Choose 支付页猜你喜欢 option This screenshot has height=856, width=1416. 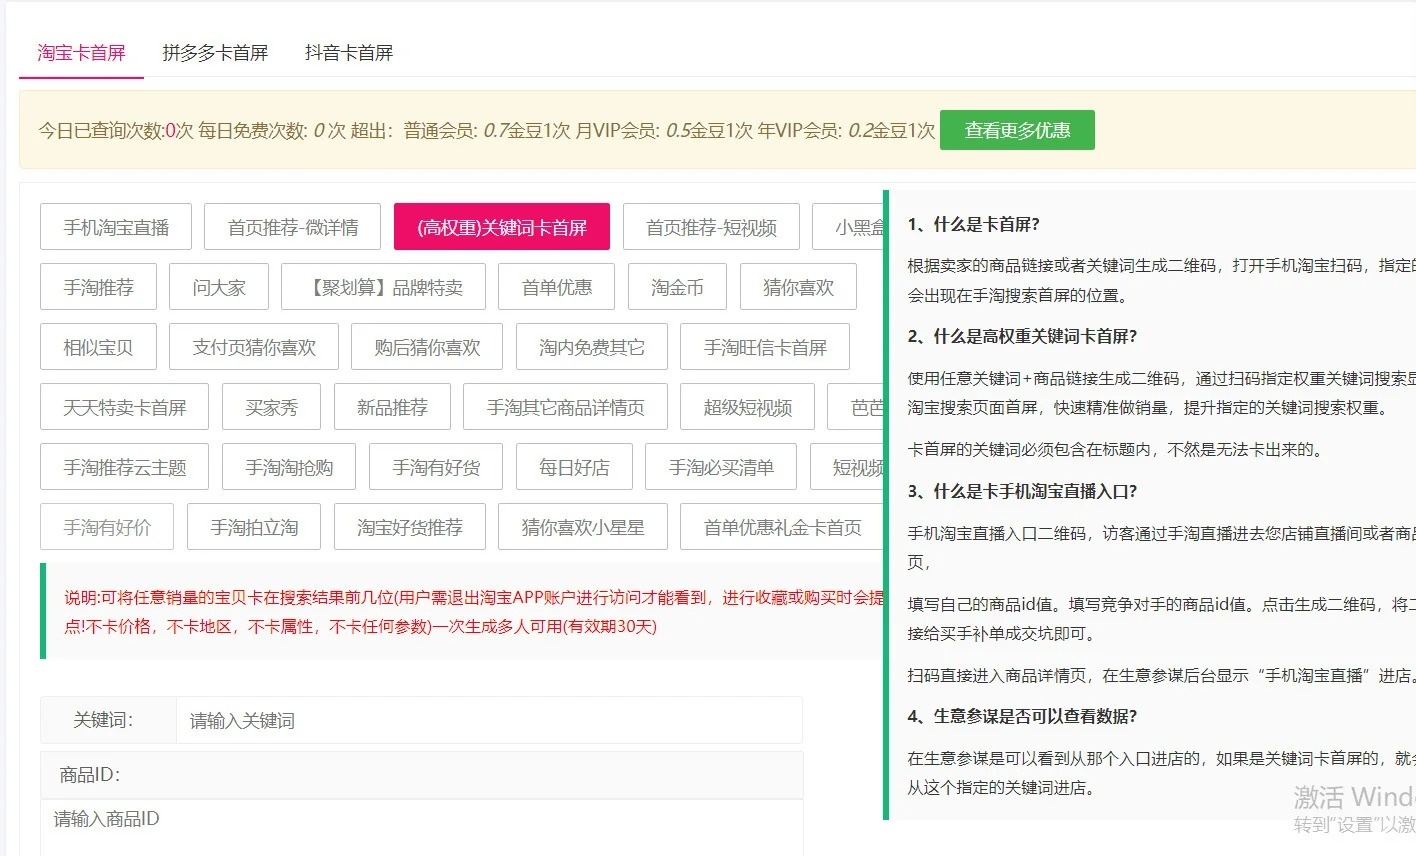coord(254,347)
